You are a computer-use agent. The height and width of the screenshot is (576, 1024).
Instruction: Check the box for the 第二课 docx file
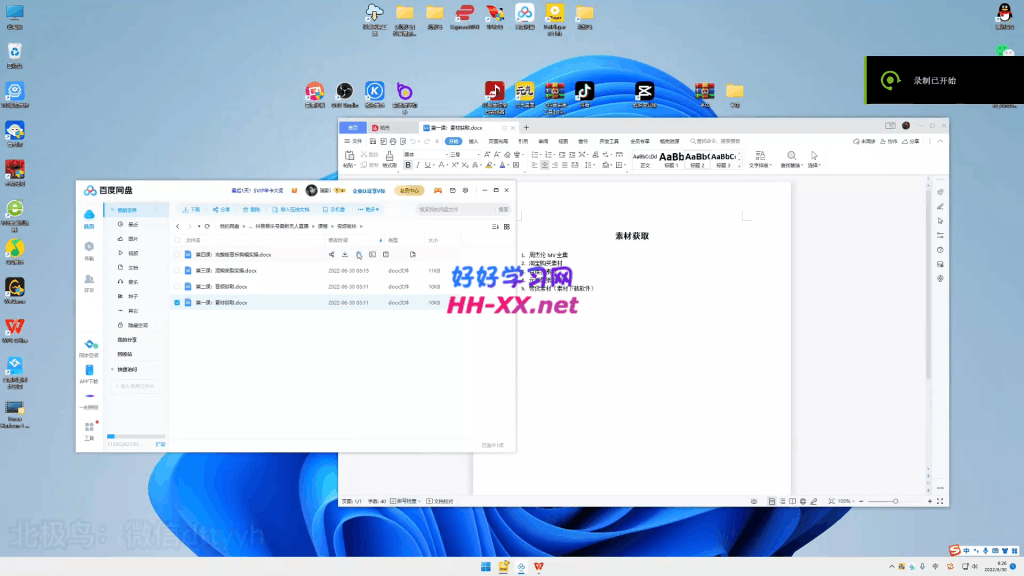177,287
